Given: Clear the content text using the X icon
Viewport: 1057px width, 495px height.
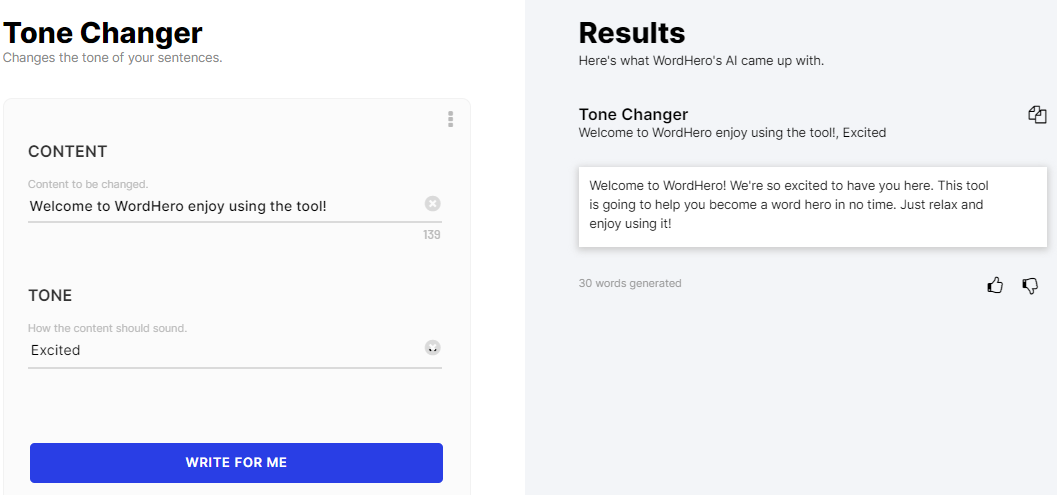Looking at the screenshot, I should [433, 203].
